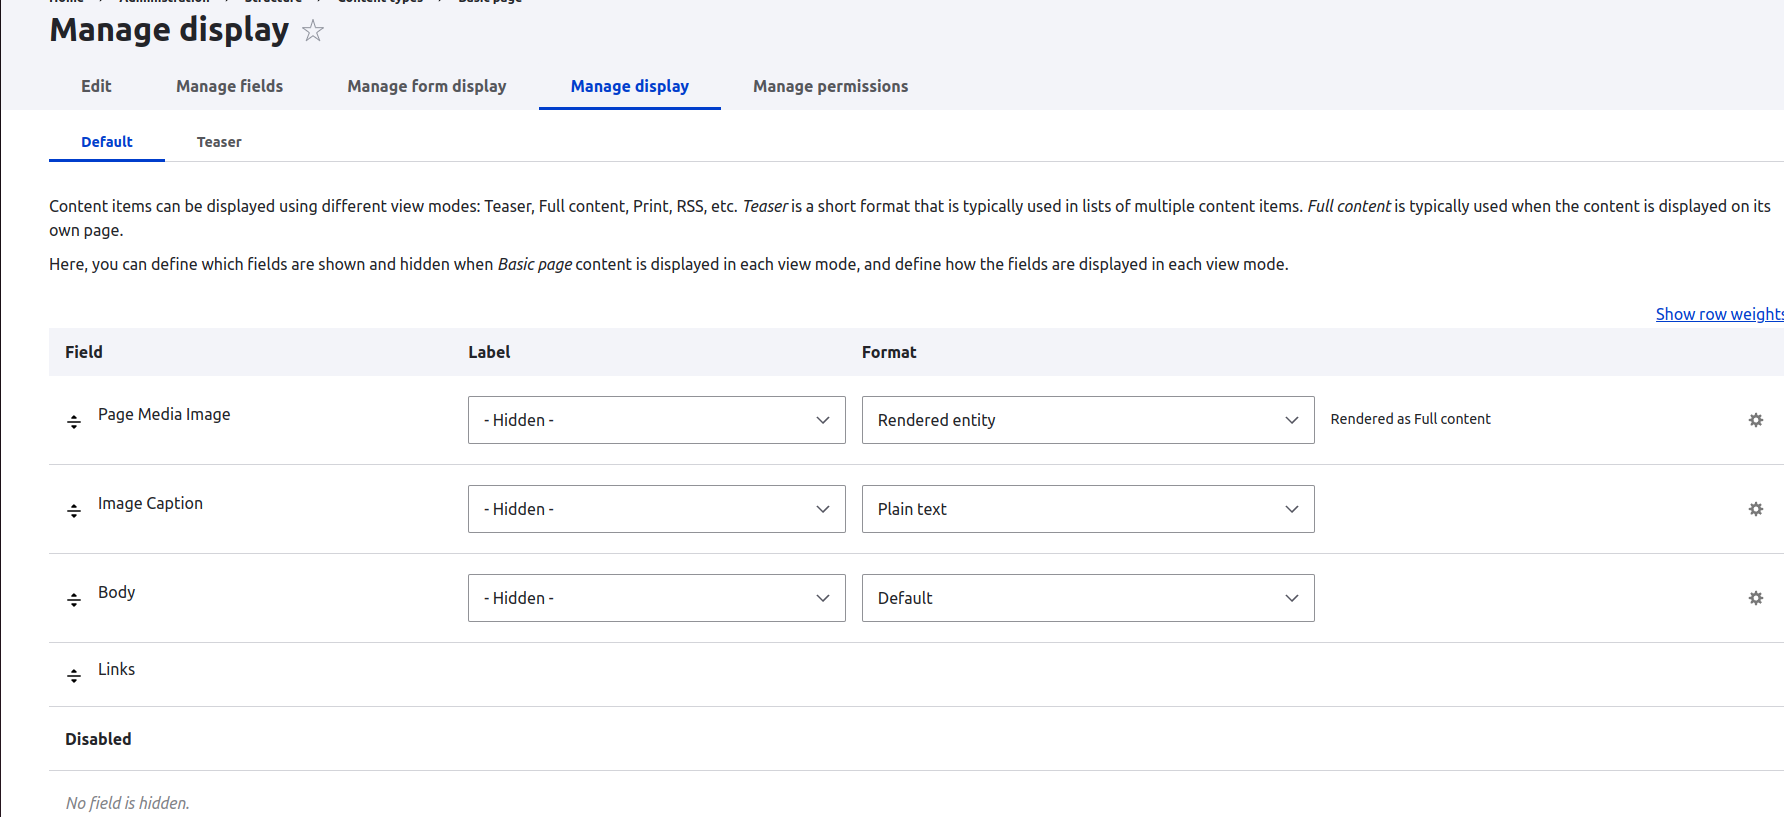1784x817 pixels.
Task: Open Plain text format dropdown
Action: click(x=1088, y=509)
